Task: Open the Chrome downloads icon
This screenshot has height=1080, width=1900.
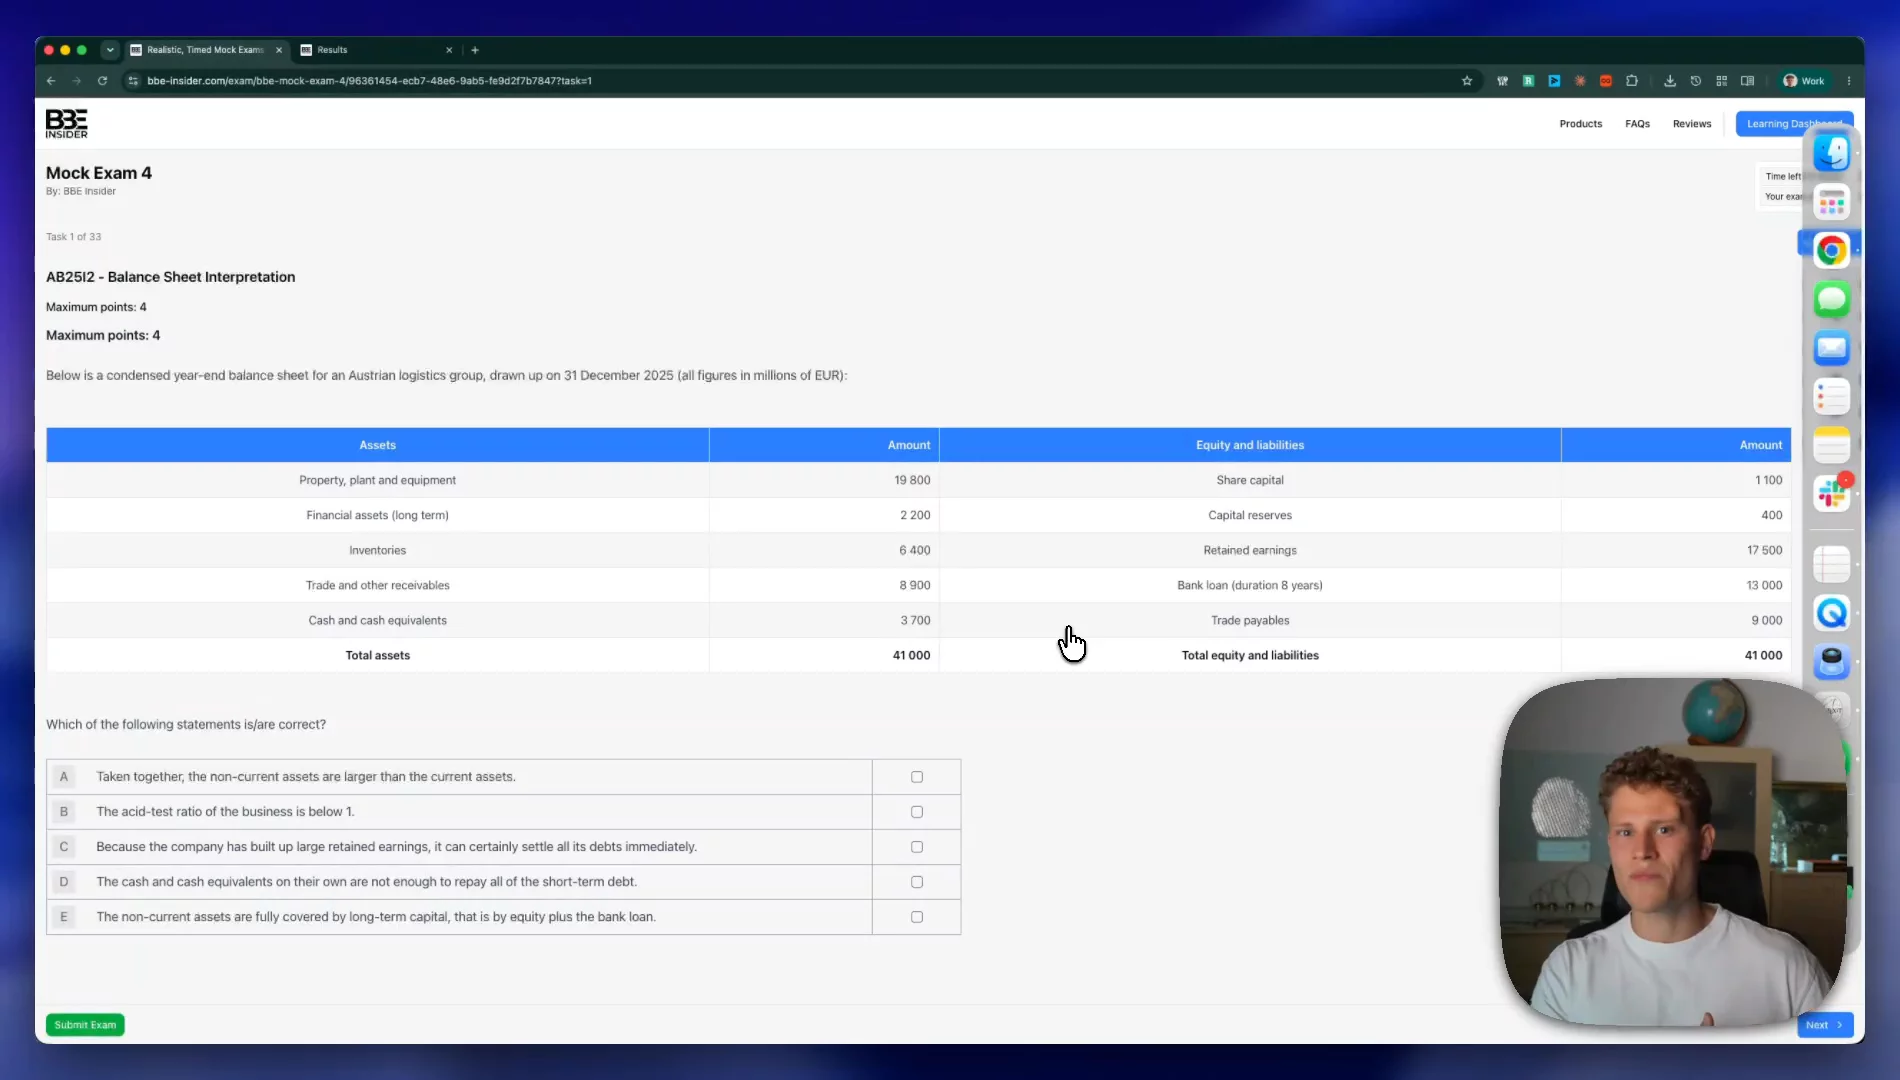Action: pos(1670,81)
